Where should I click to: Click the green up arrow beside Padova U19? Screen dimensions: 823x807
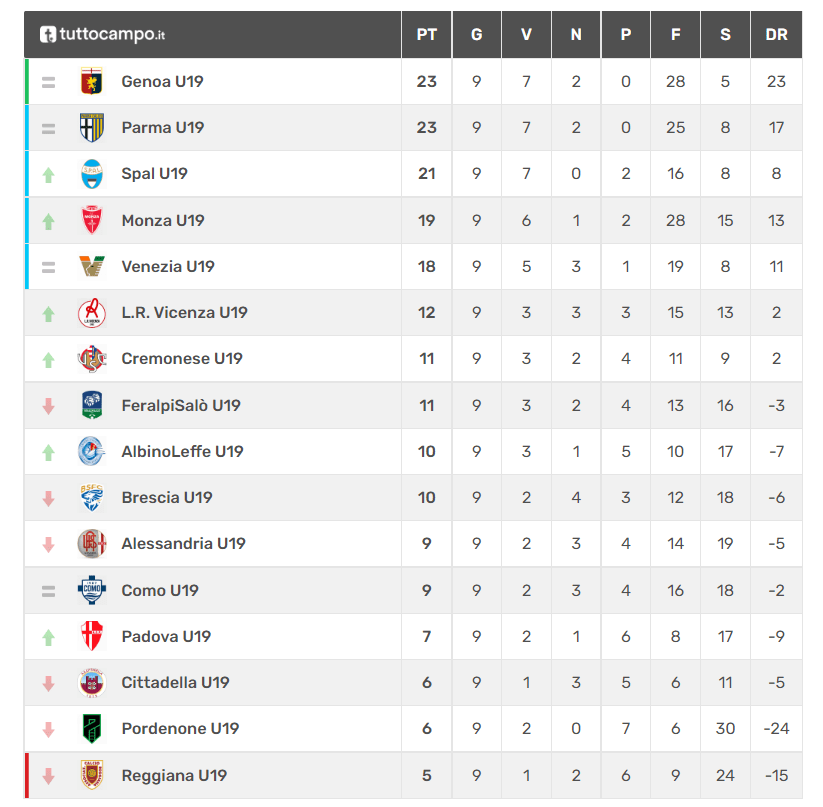(48, 637)
